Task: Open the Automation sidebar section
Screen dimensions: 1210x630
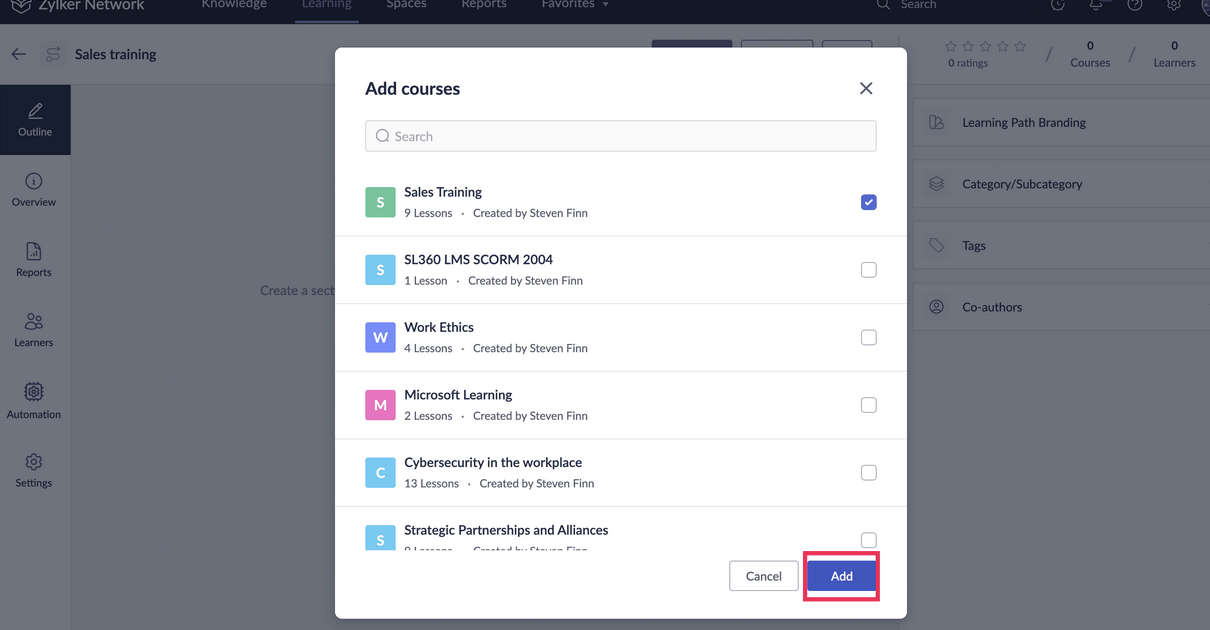Action: (34, 400)
